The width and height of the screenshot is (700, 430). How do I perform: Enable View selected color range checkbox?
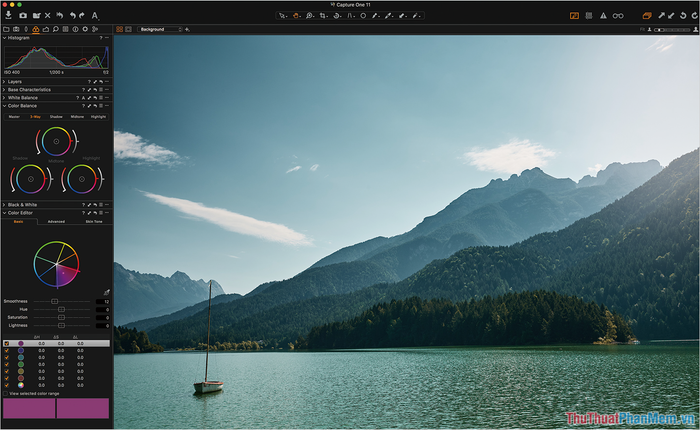point(5,395)
